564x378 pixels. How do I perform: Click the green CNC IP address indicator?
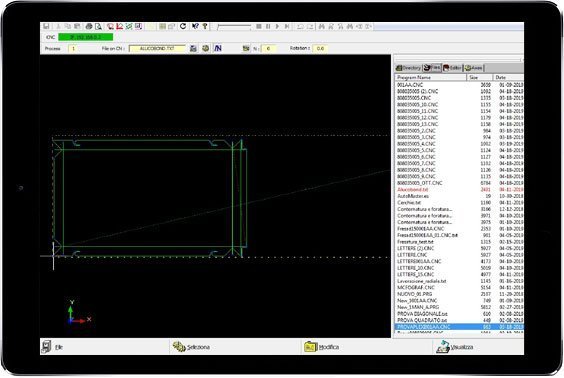(x=86, y=37)
